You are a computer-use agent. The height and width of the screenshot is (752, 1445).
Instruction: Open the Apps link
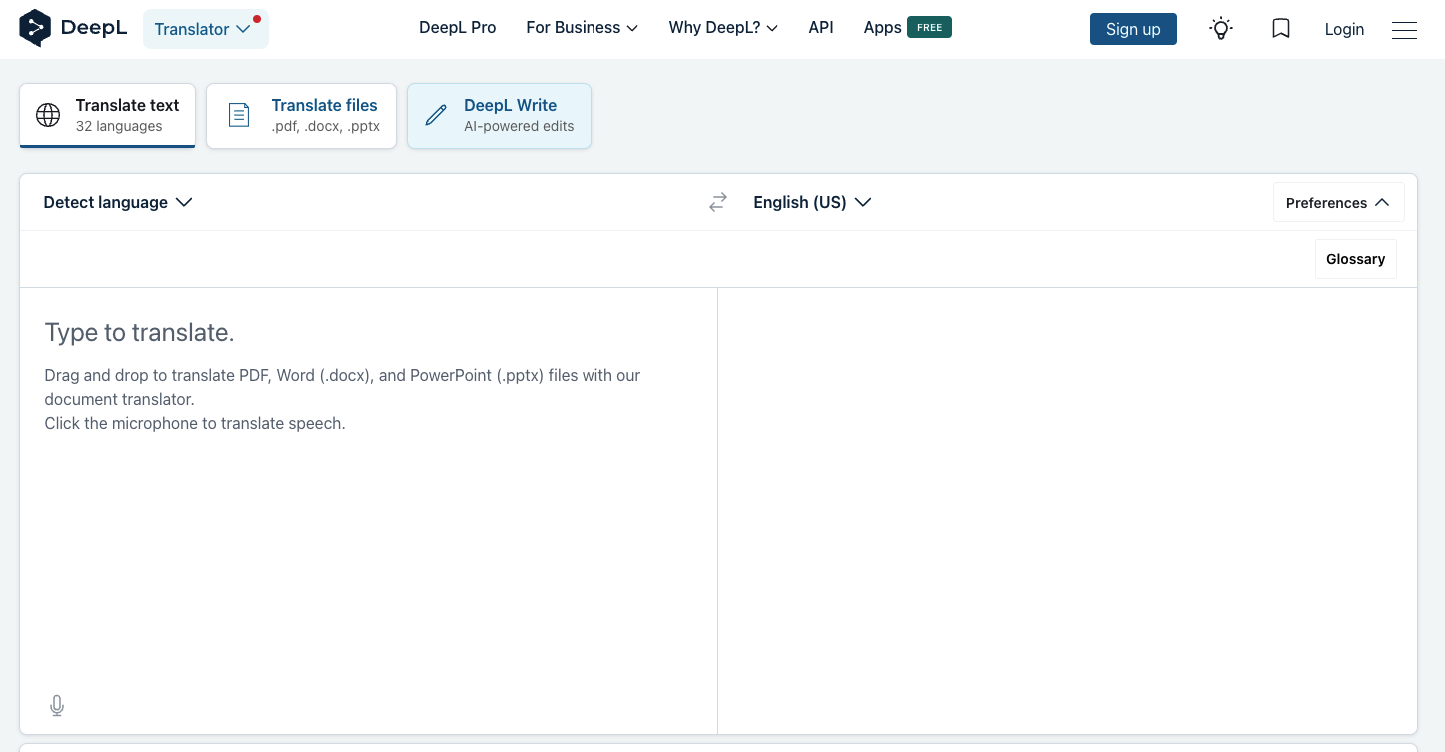(x=907, y=28)
